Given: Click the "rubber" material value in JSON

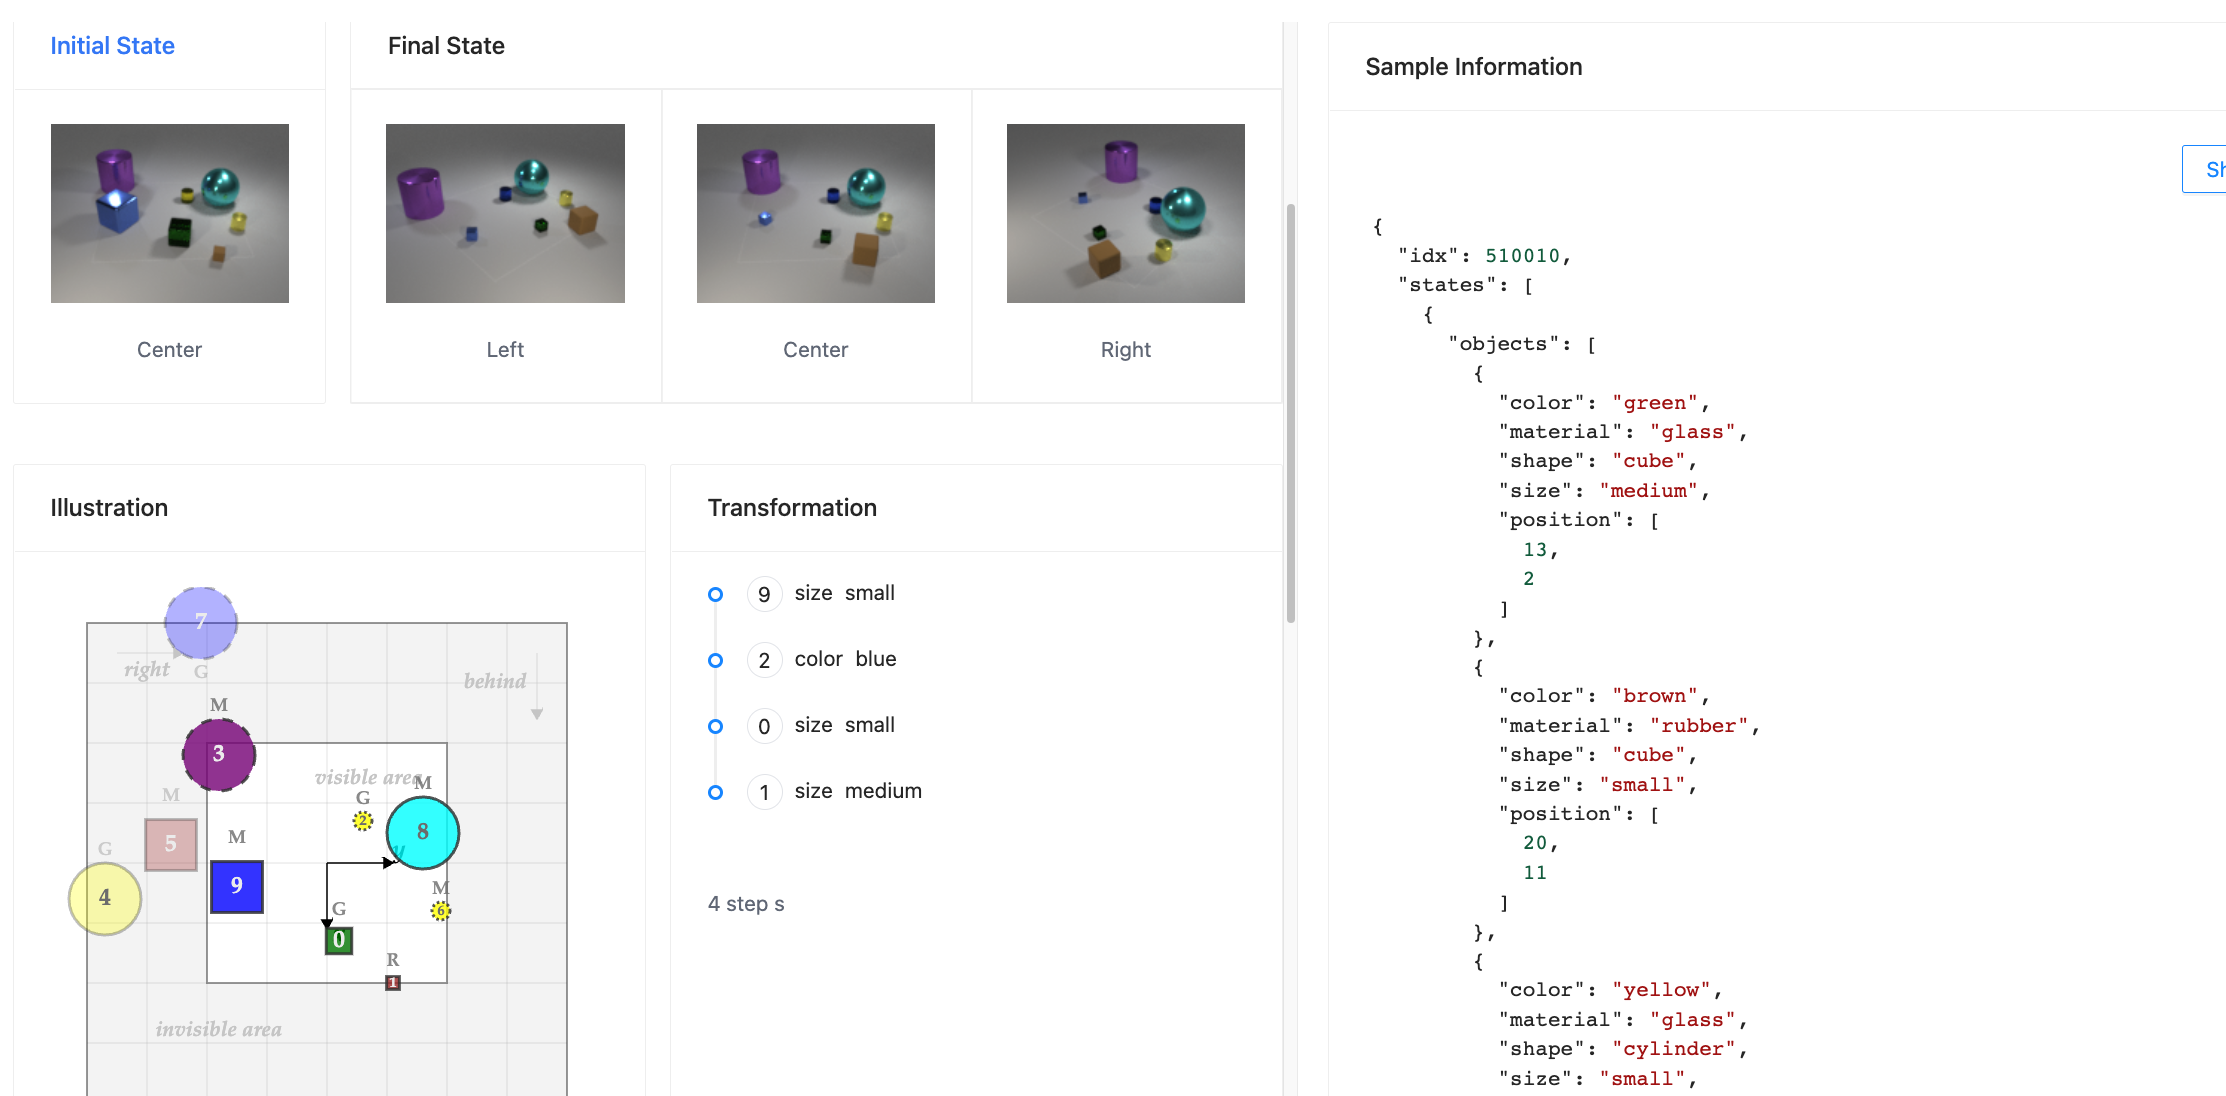Looking at the screenshot, I should point(1698,726).
